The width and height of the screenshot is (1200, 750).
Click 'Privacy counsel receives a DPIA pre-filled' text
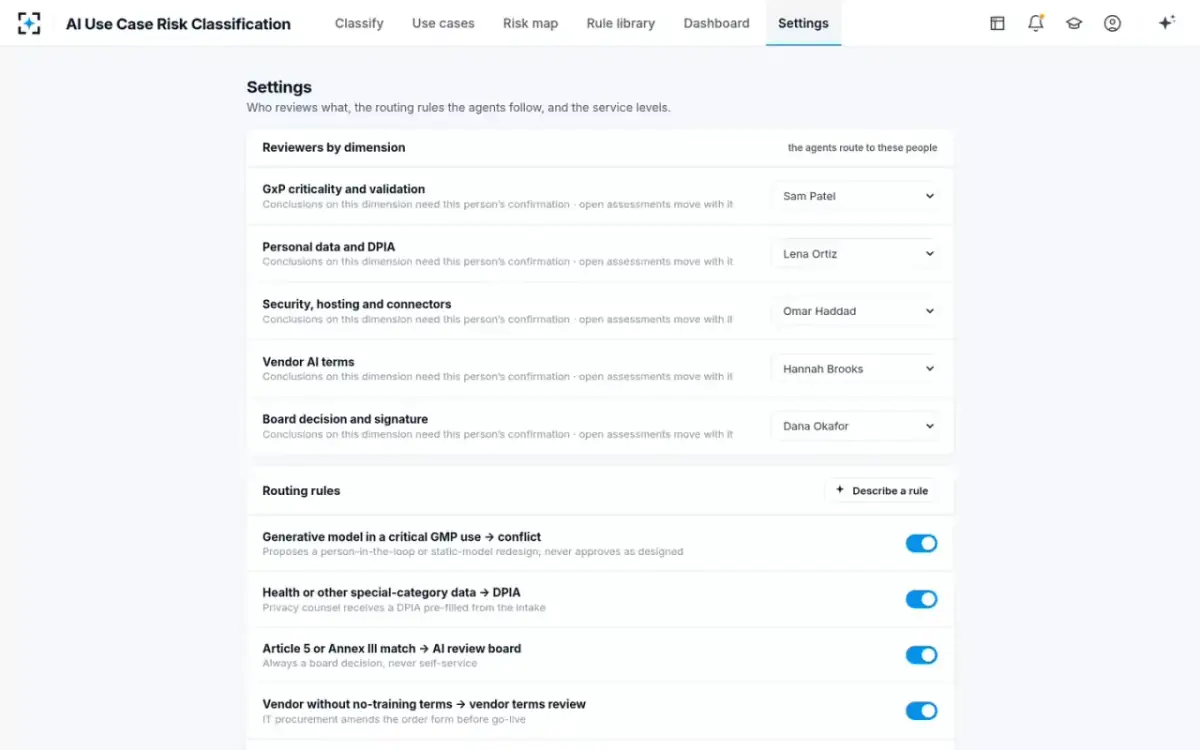404,607
